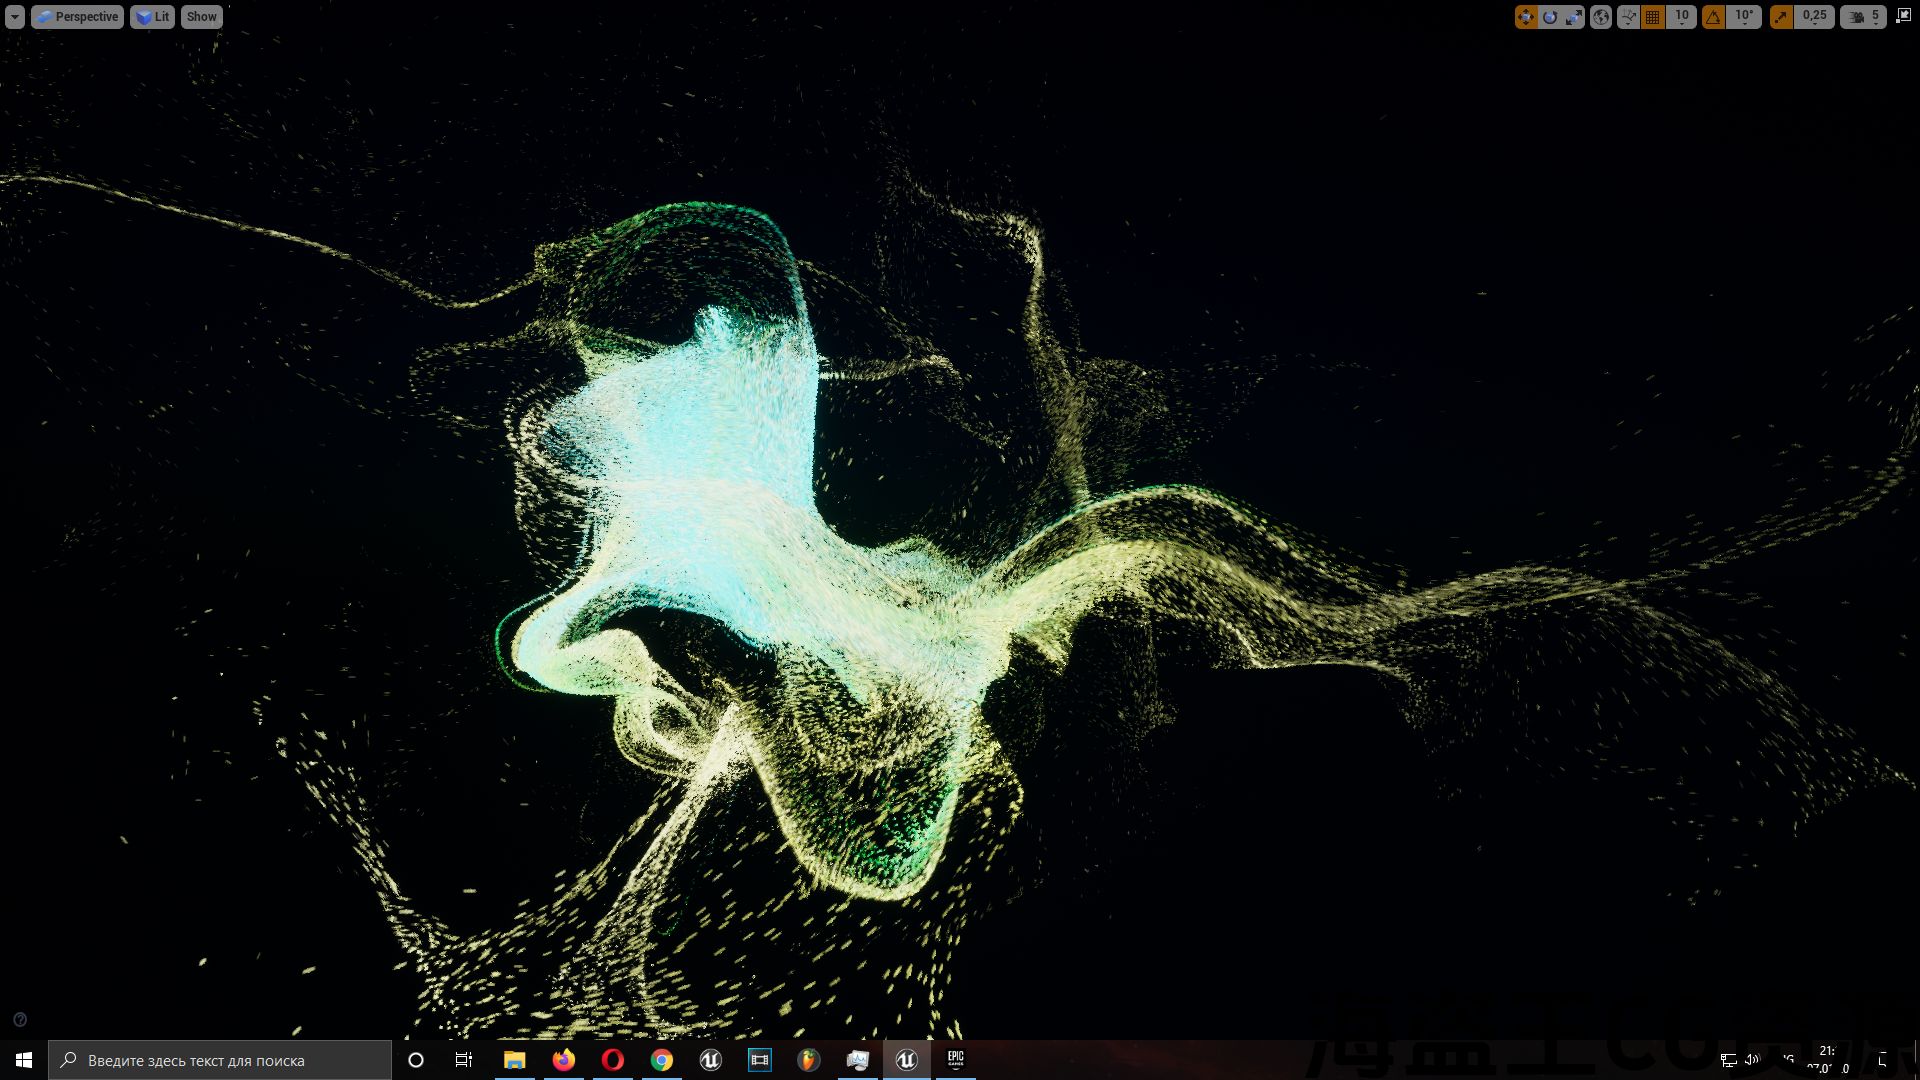The height and width of the screenshot is (1080, 1920).
Task: Open rotation snap 10° dropdown
Action: pos(1745,17)
